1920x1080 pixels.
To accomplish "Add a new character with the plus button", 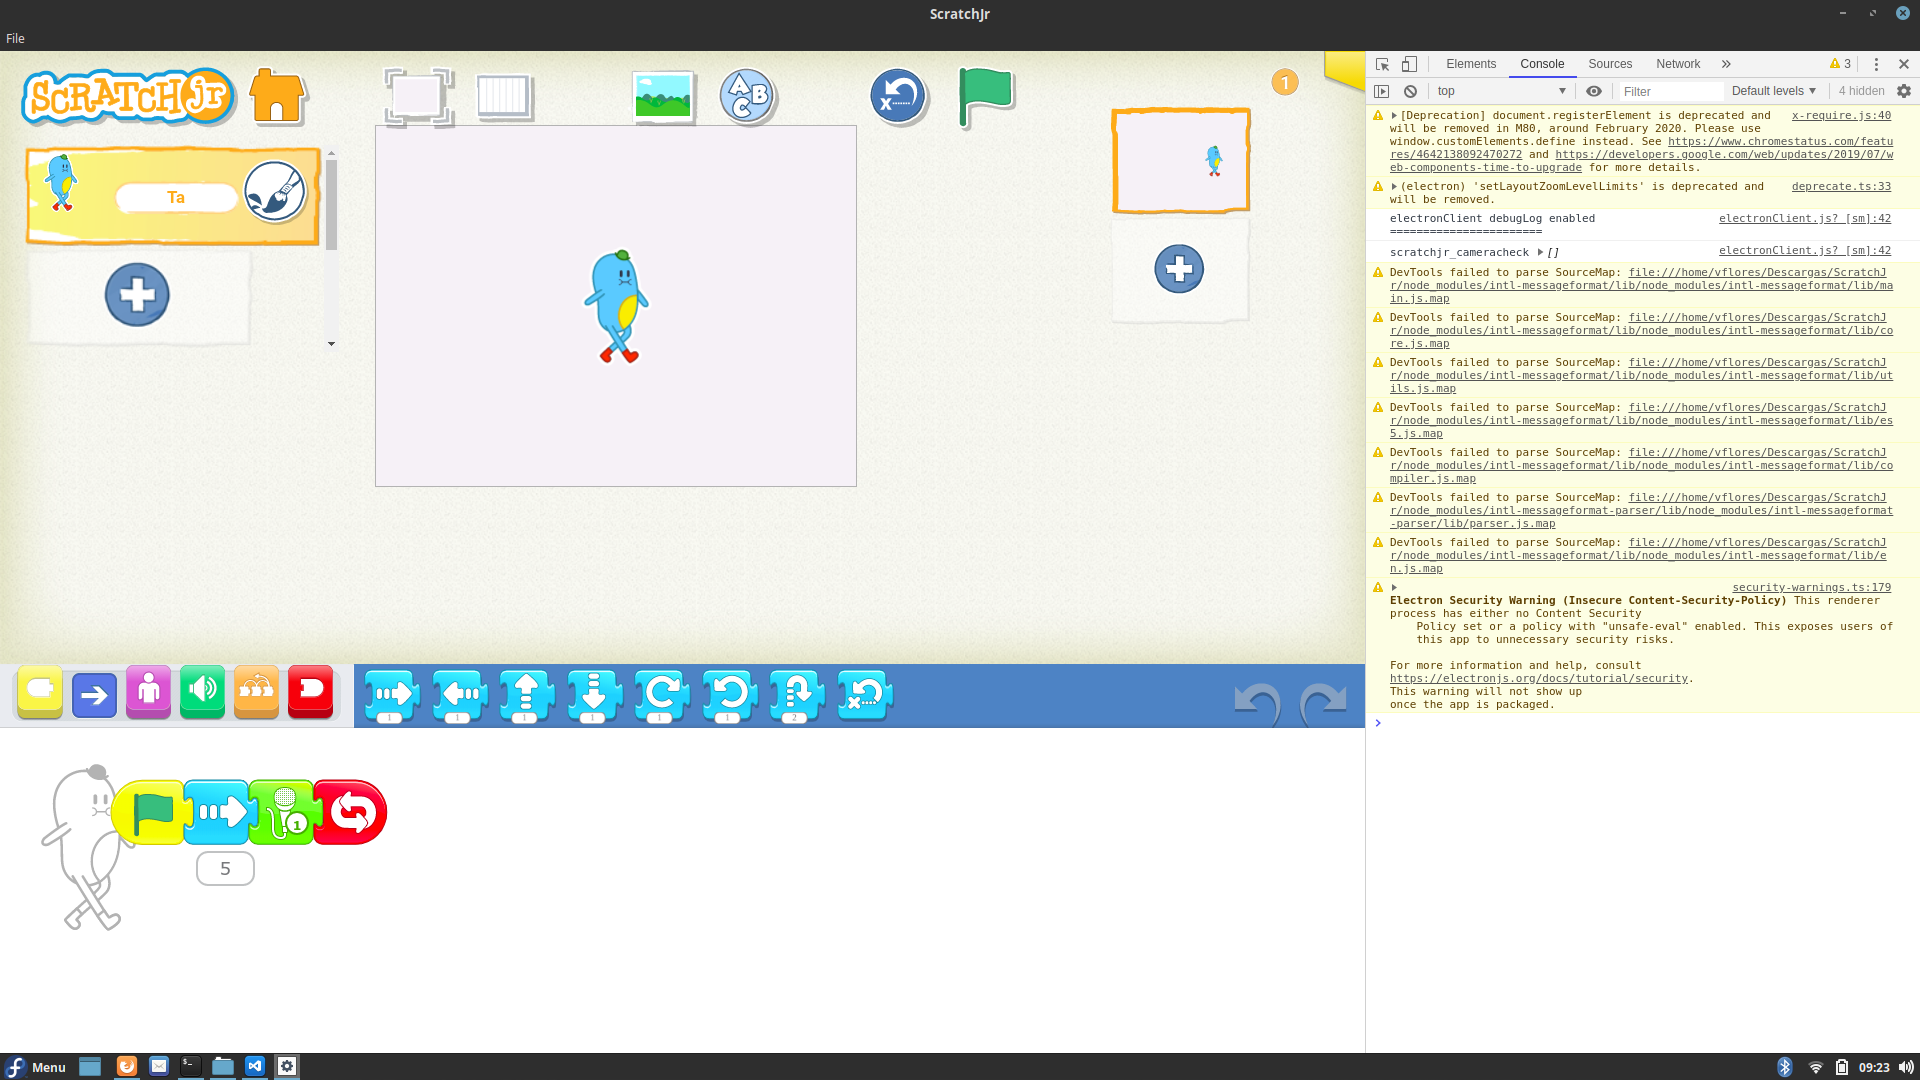I will 137,294.
